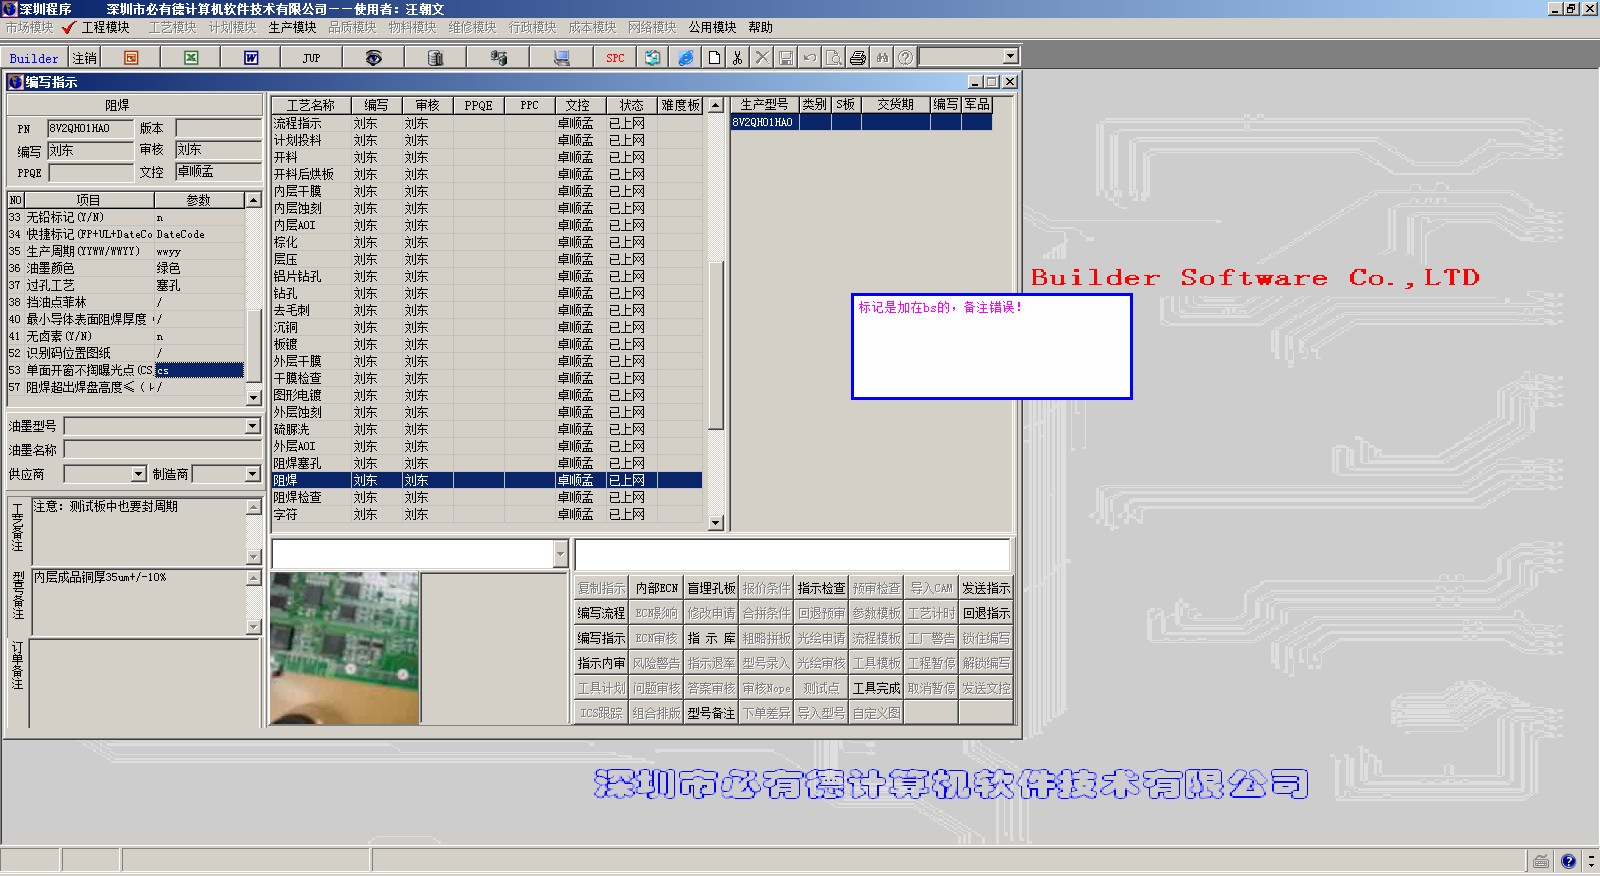Open the toolbar combo box dropdown

pyautogui.click(x=1010, y=57)
